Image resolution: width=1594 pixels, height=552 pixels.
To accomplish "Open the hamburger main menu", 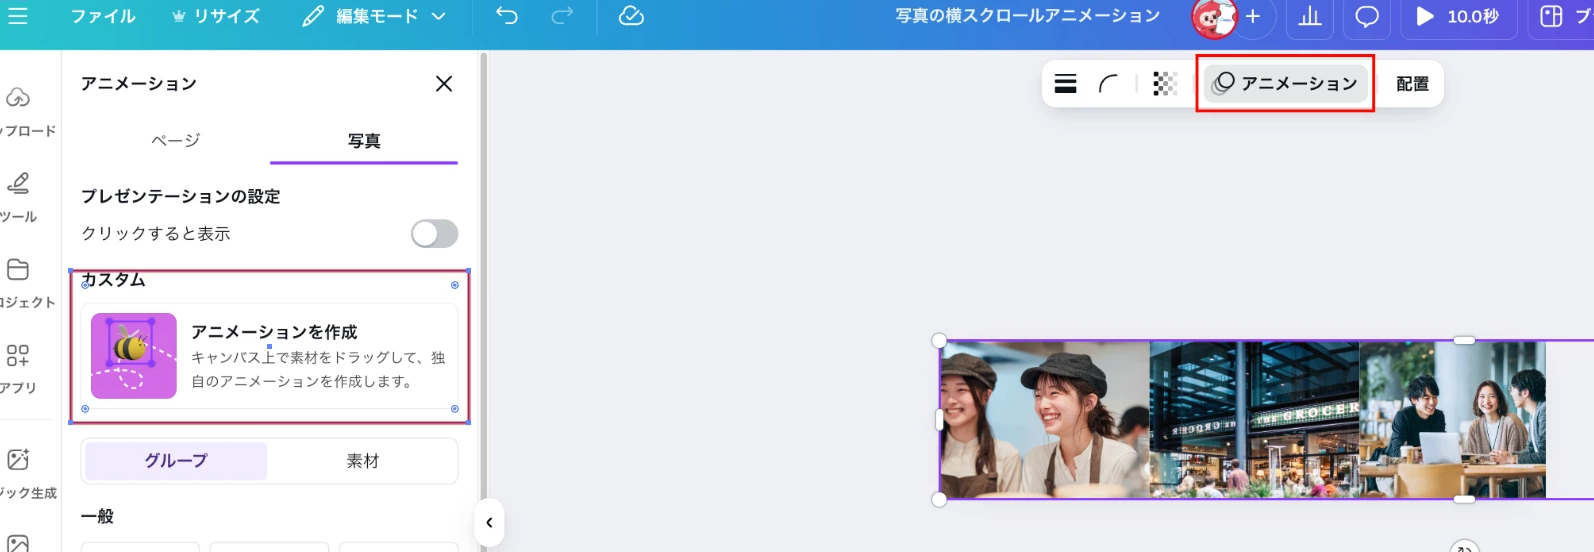I will coord(17,16).
